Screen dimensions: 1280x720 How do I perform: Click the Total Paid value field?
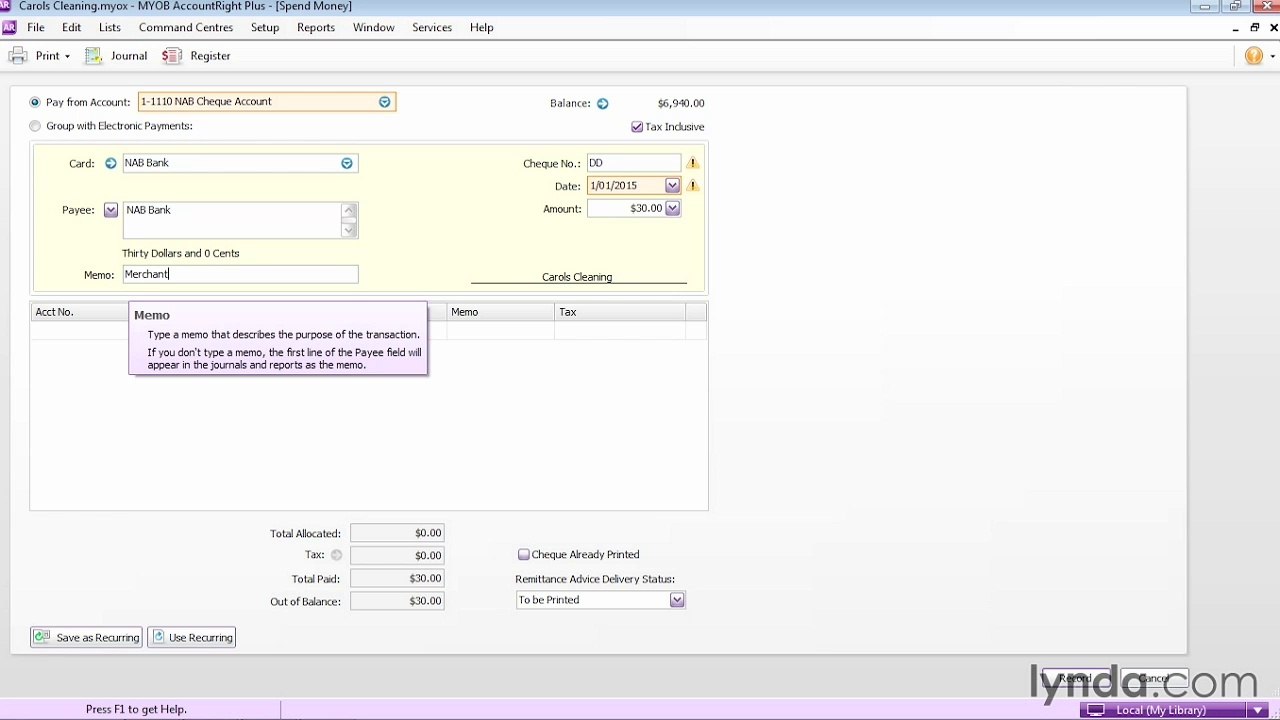pos(397,578)
